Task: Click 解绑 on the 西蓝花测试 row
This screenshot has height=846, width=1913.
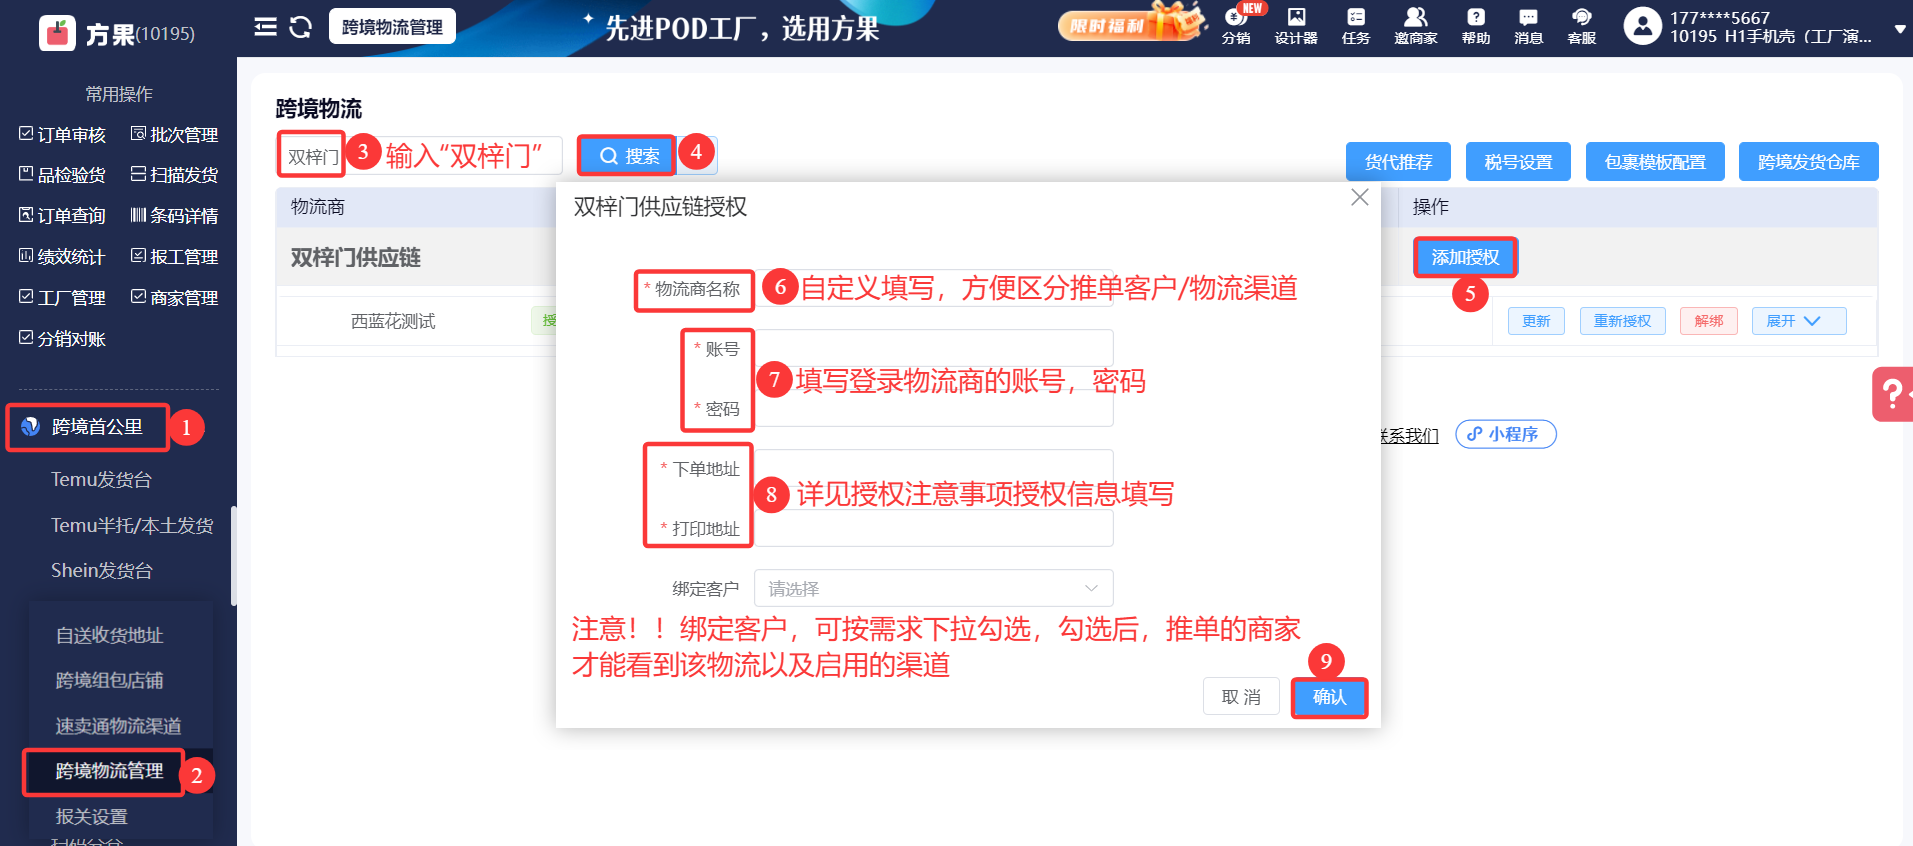Action: point(1709,321)
